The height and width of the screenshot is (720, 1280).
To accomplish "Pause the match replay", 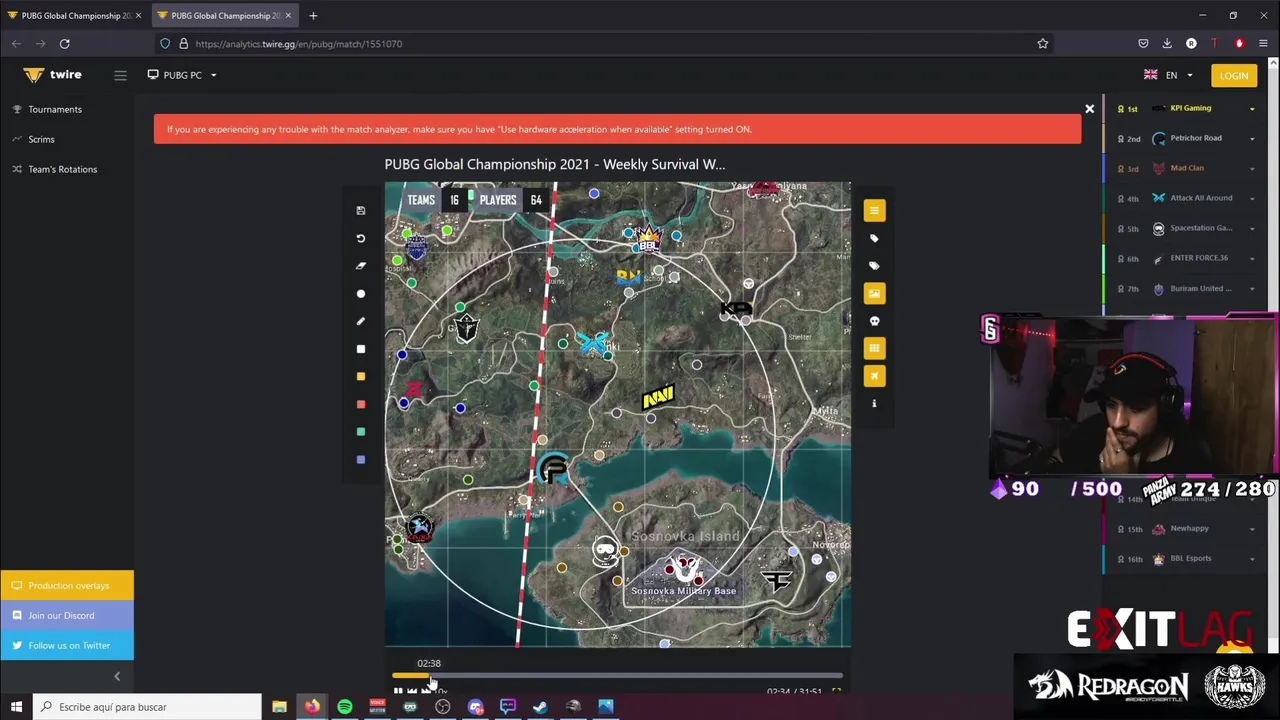I will 398,691.
